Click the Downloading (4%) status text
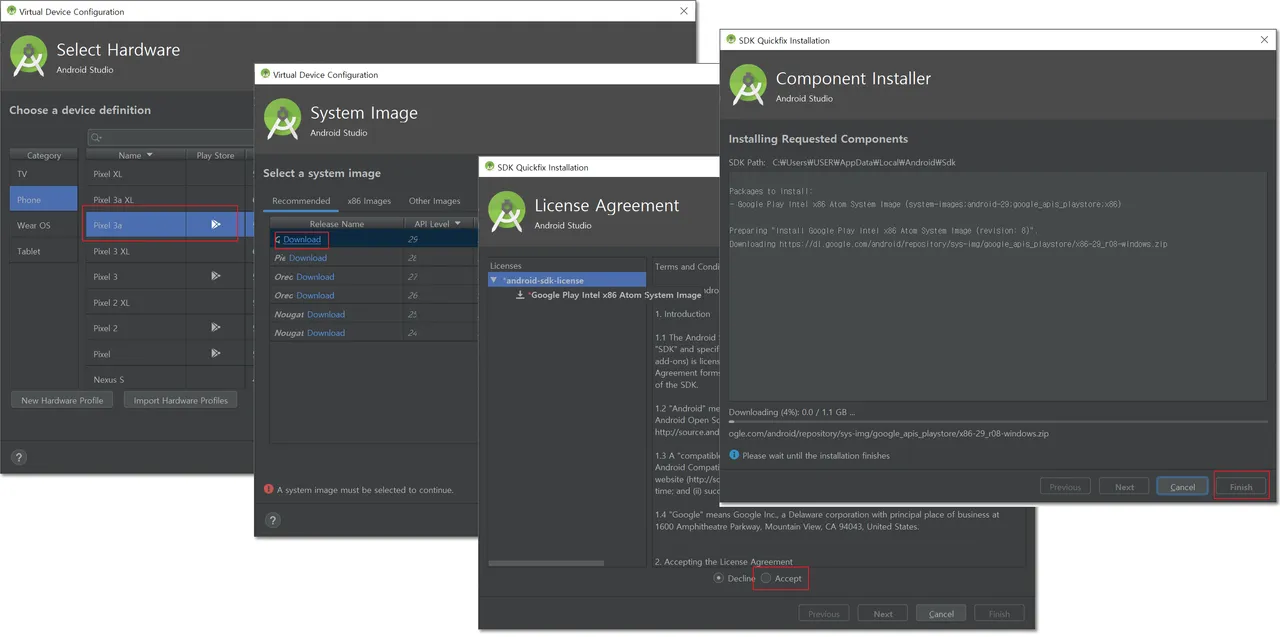The height and width of the screenshot is (637, 1280). tap(792, 412)
